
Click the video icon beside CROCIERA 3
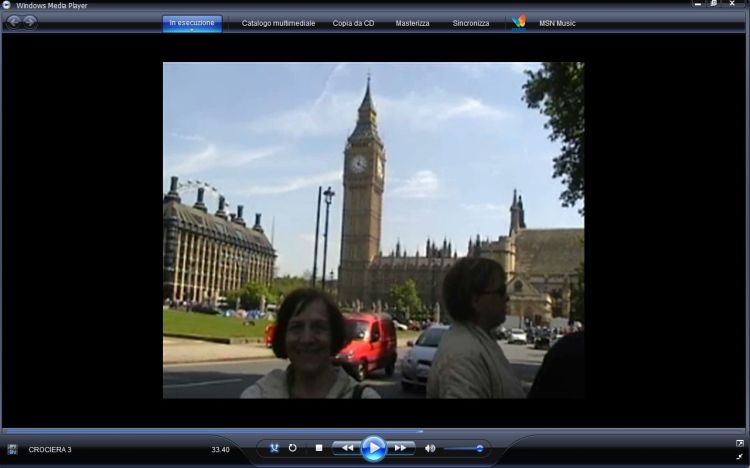coord(12,450)
